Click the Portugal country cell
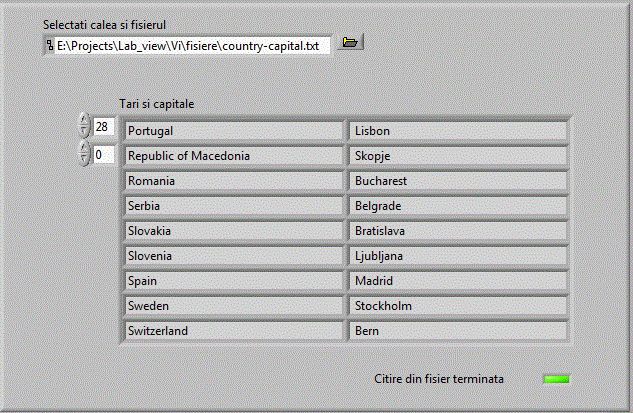This screenshot has height=413, width=633. pos(234,131)
